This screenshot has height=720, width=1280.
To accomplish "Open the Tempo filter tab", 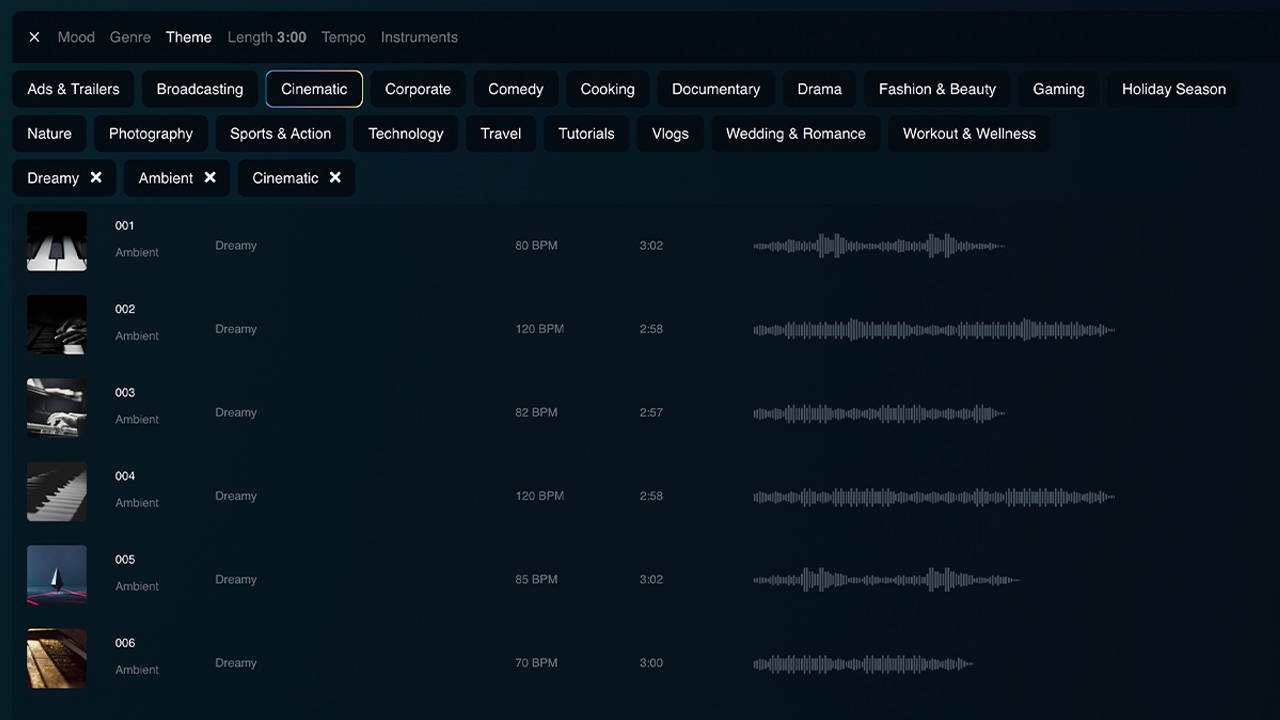I will tap(343, 37).
